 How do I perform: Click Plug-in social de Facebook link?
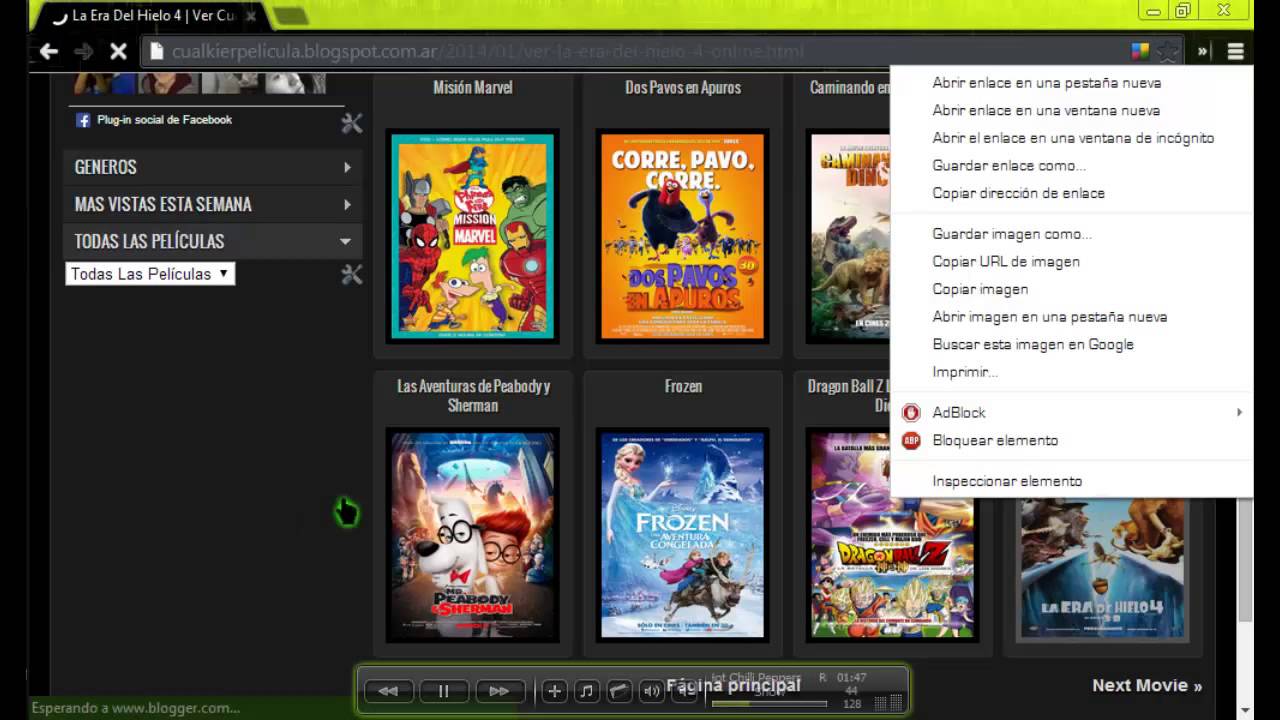(164, 120)
